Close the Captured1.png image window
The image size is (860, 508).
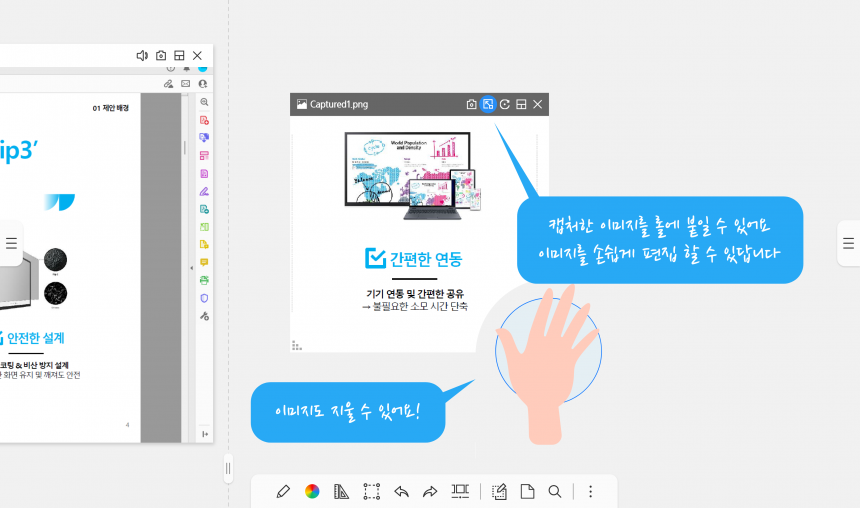coord(538,104)
